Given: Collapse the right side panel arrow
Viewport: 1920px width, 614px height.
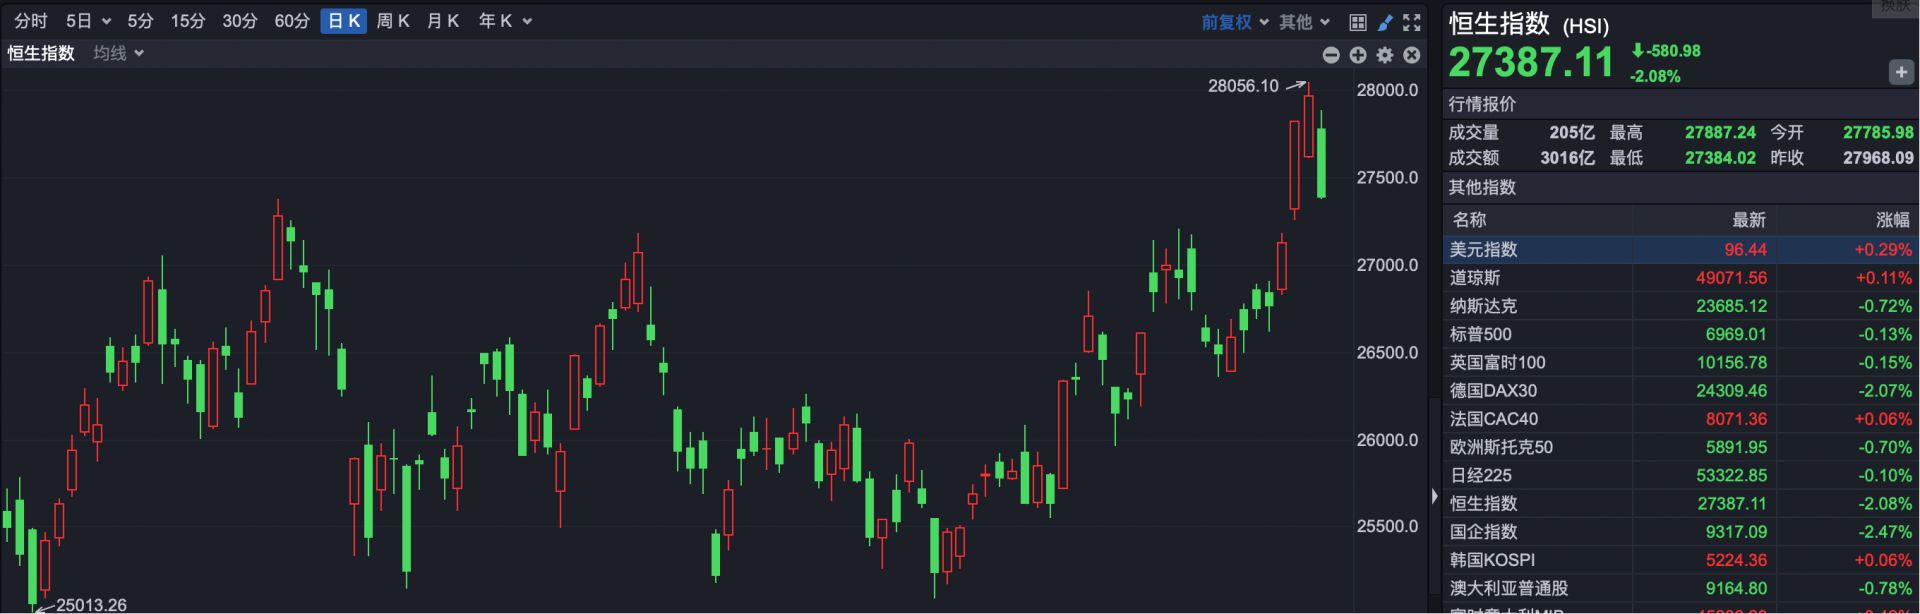Looking at the screenshot, I should (x=1434, y=496).
